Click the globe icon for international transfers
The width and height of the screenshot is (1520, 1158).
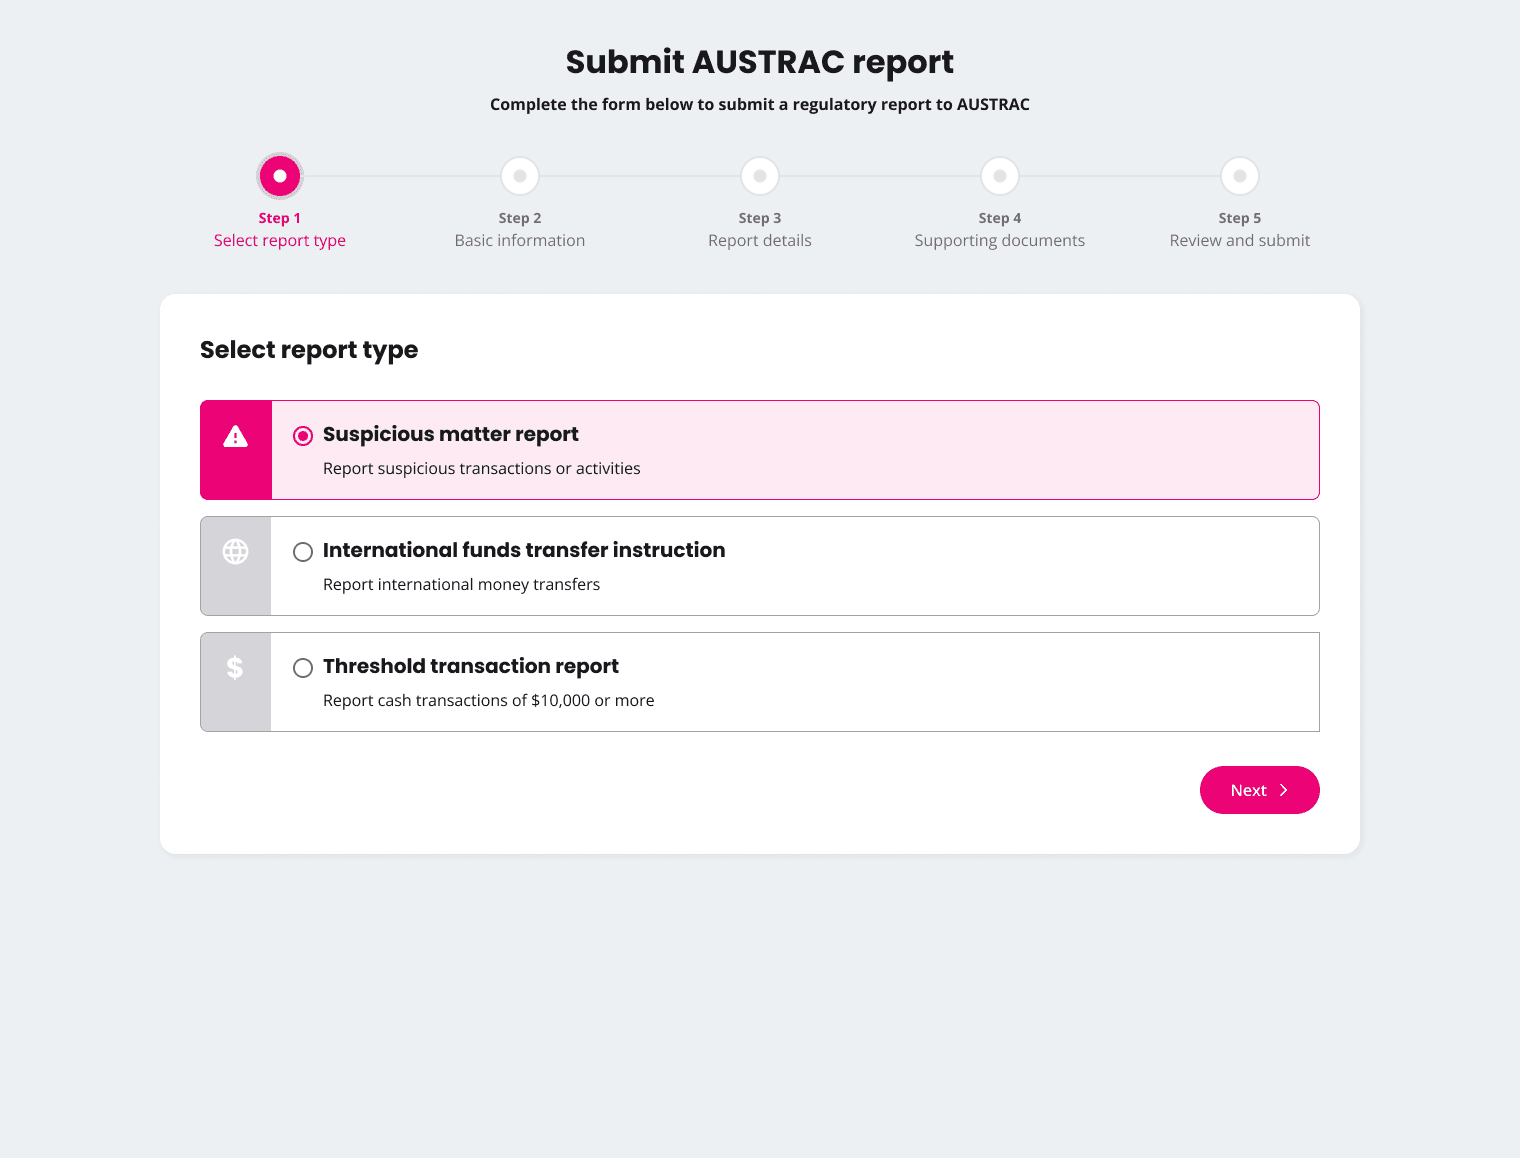(235, 551)
